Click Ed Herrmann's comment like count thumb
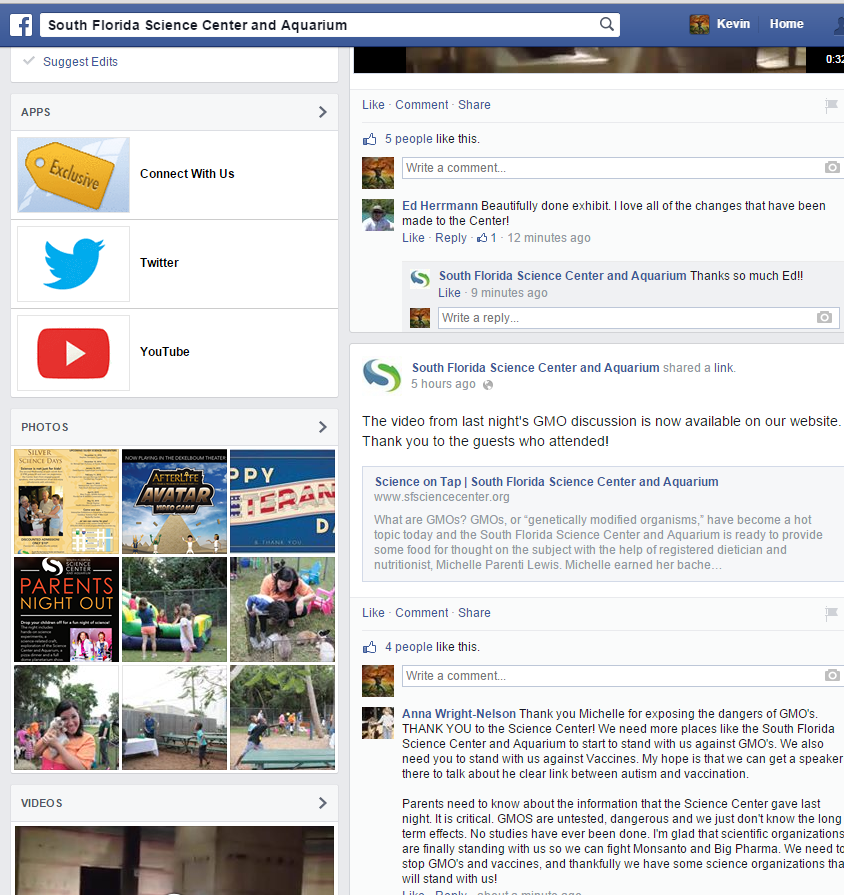This screenshot has width=844, height=895. (482, 237)
